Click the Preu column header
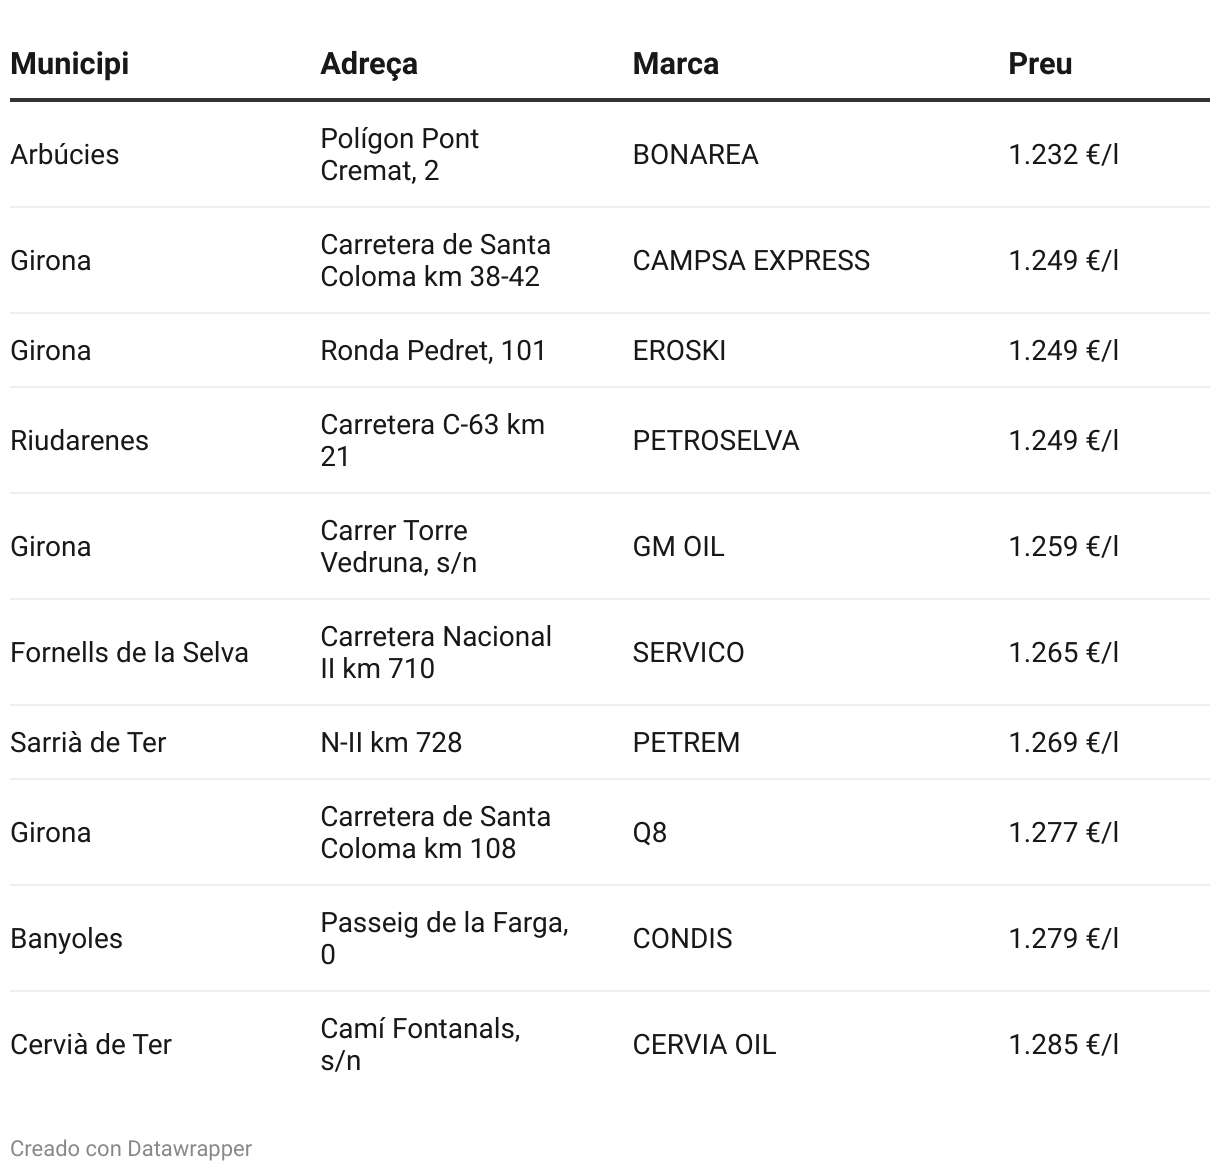Viewport: 1220px width, 1172px height. click(1040, 64)
